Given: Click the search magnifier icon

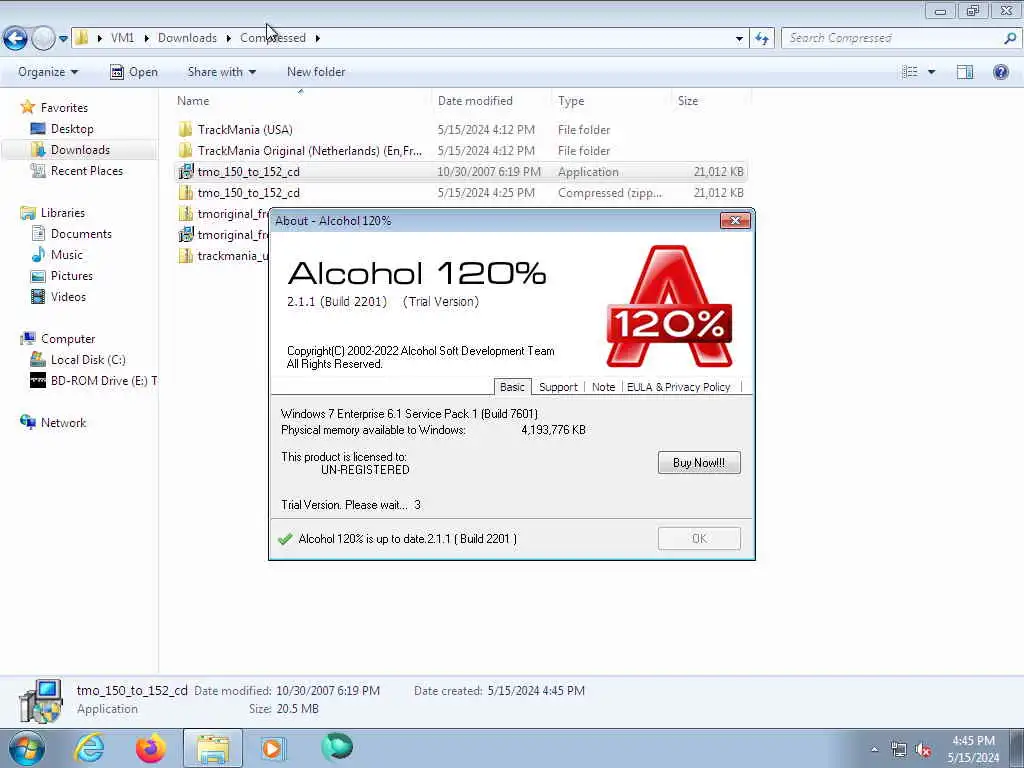Looking at the screenshot, I should point(1010,38).
